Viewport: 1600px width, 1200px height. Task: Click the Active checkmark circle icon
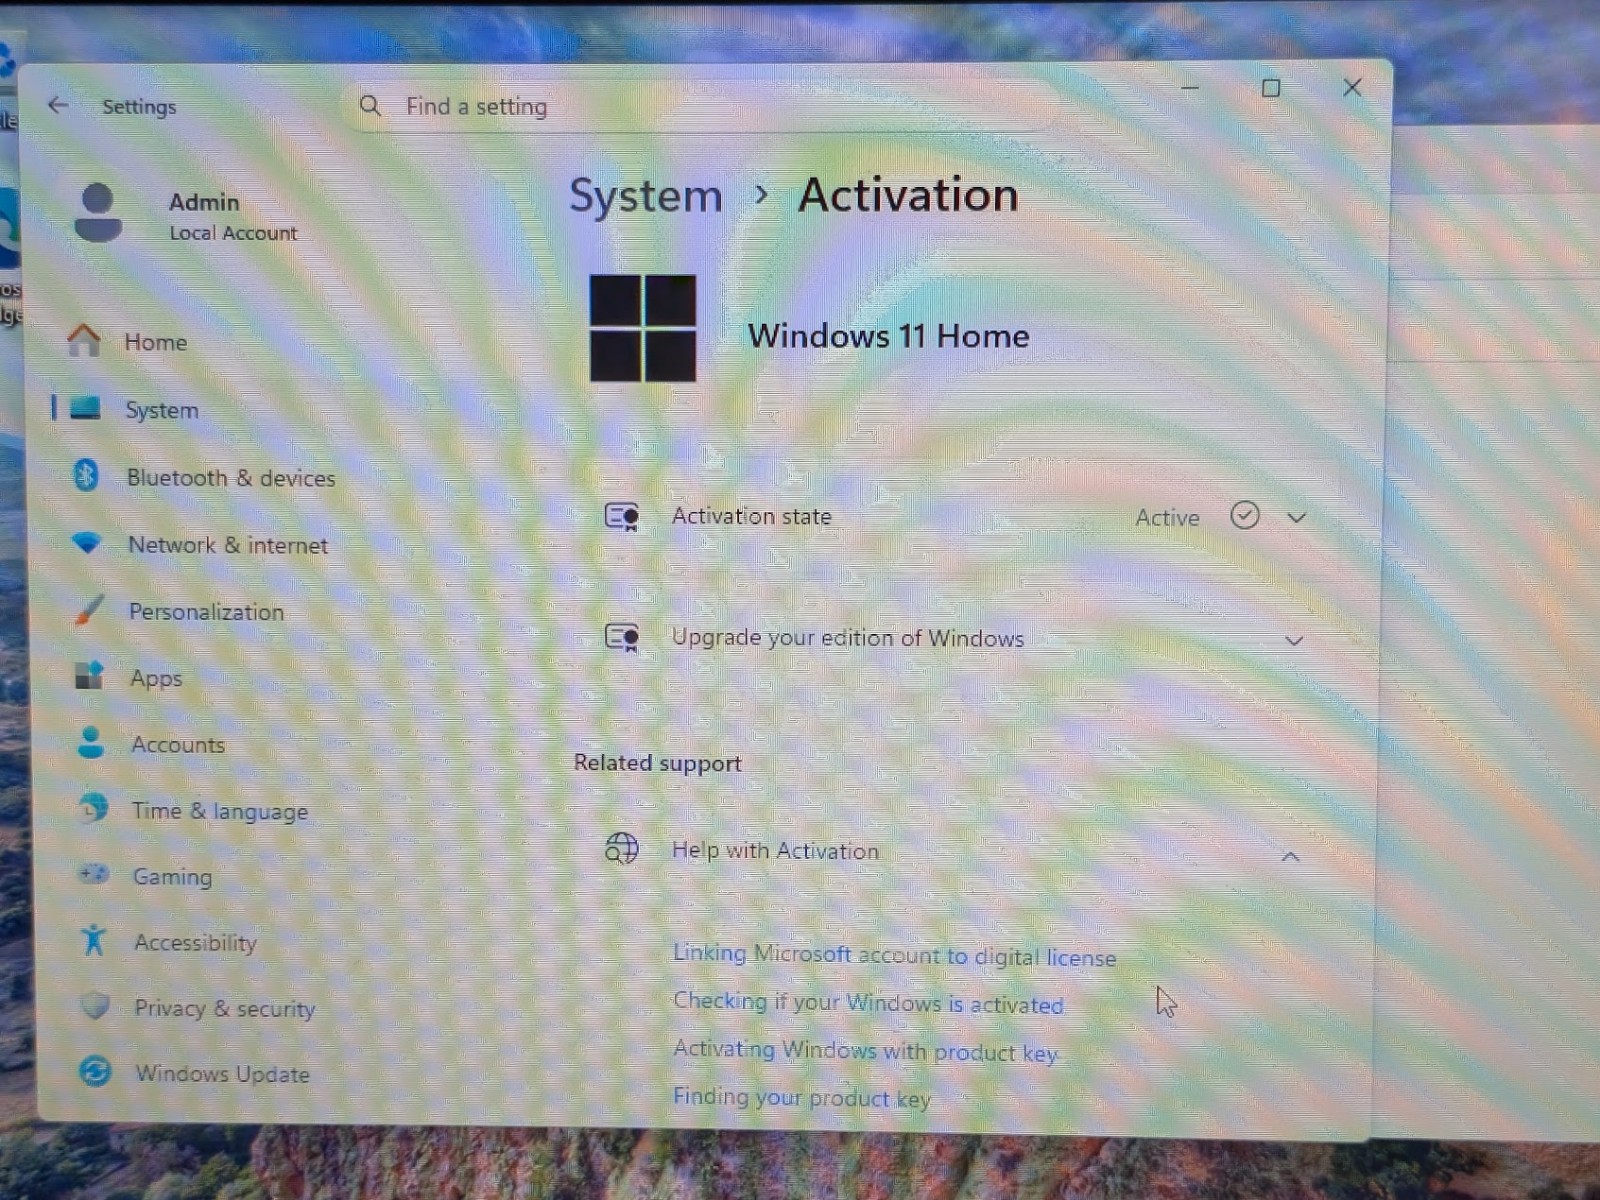pyautogui.click(x=1245, y=516)
